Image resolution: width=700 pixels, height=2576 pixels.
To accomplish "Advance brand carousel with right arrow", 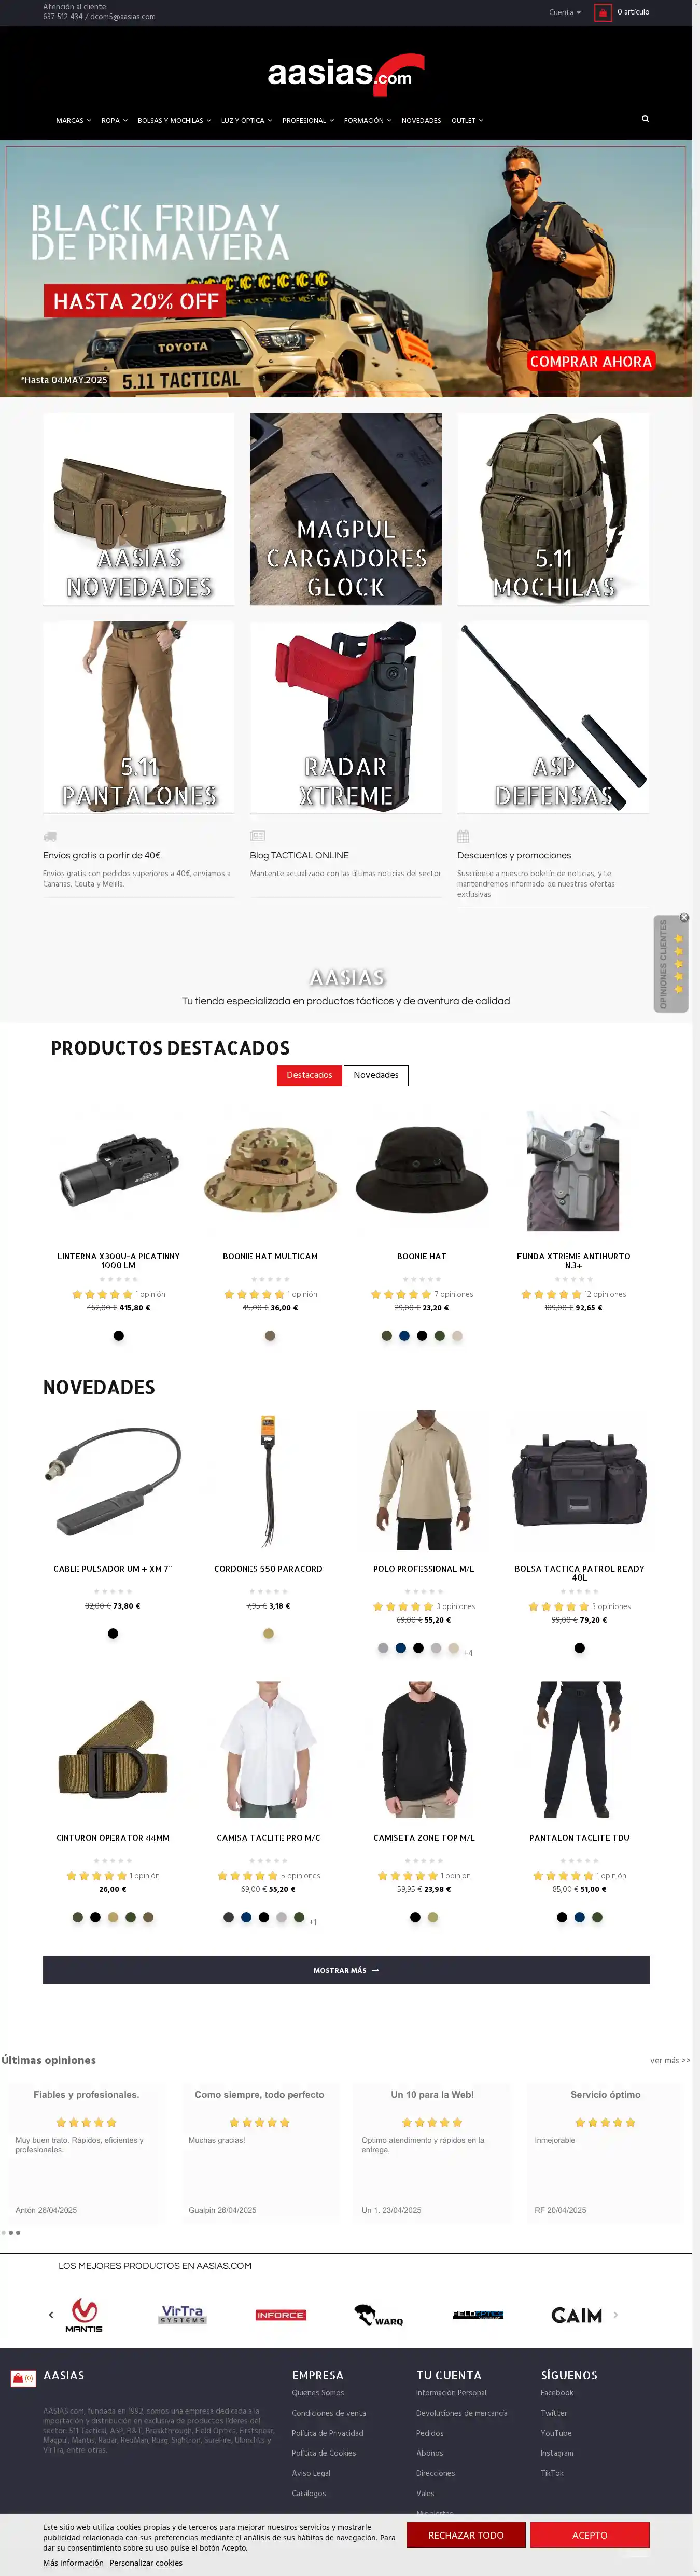I will coord(616,2315).
